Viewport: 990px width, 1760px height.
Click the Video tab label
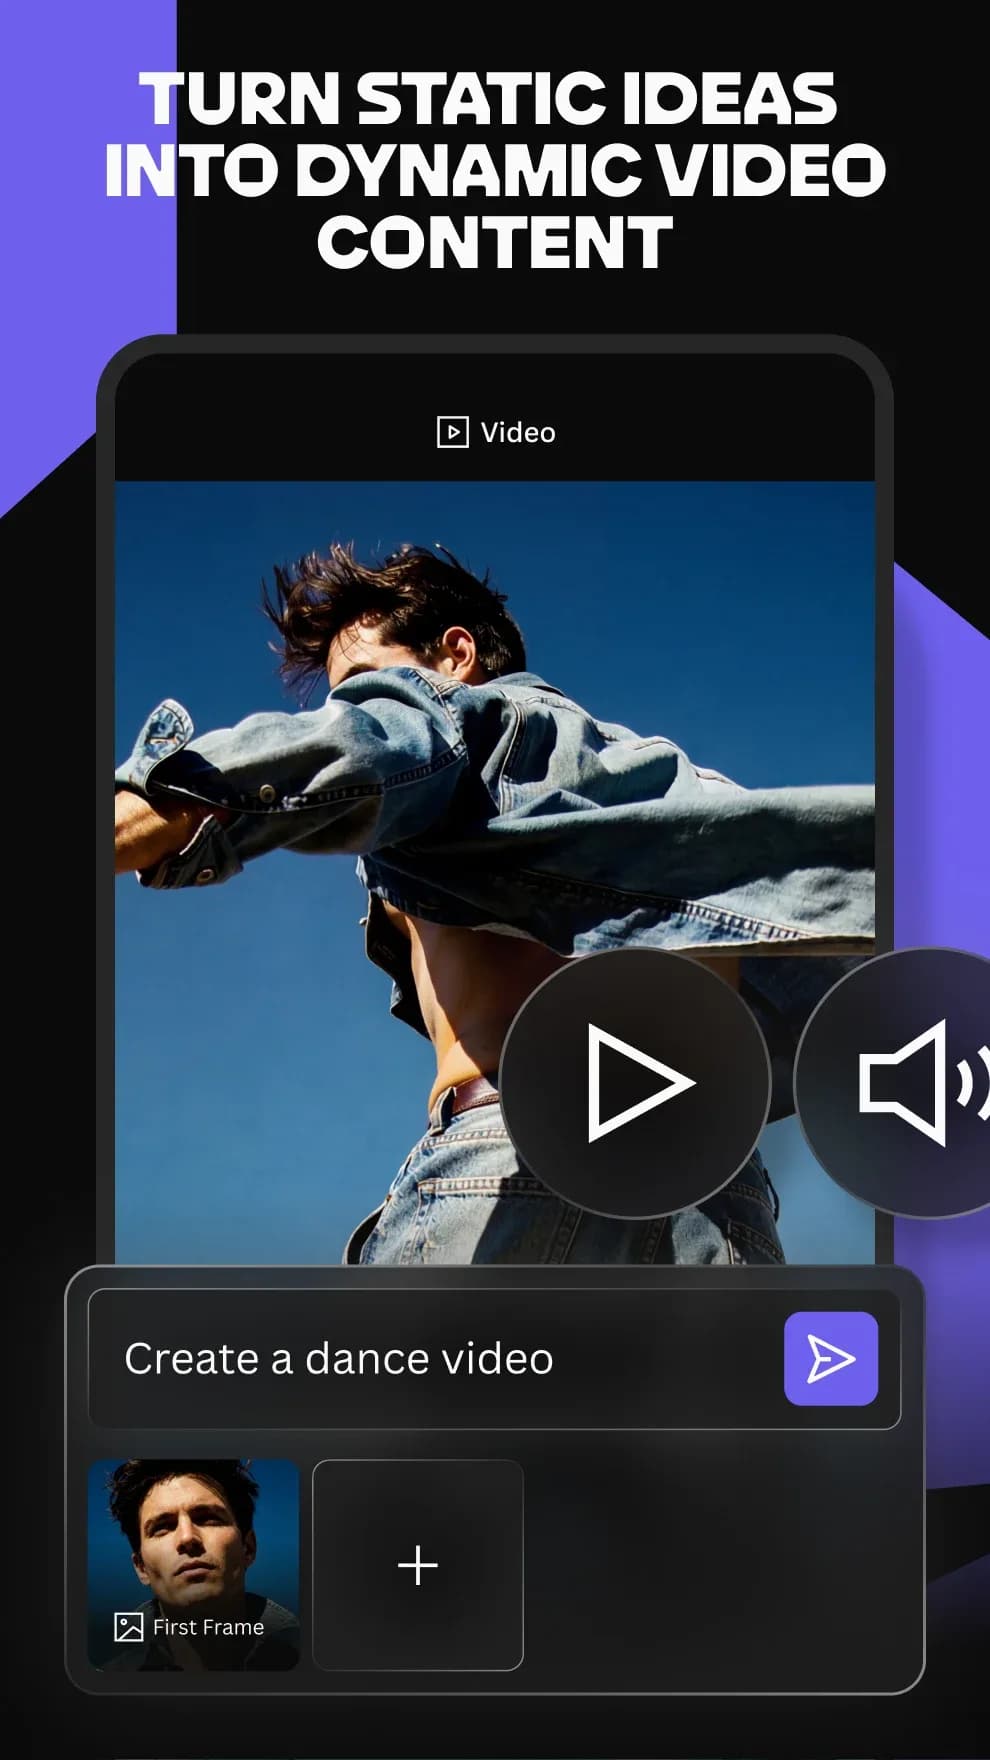(517, 432)
